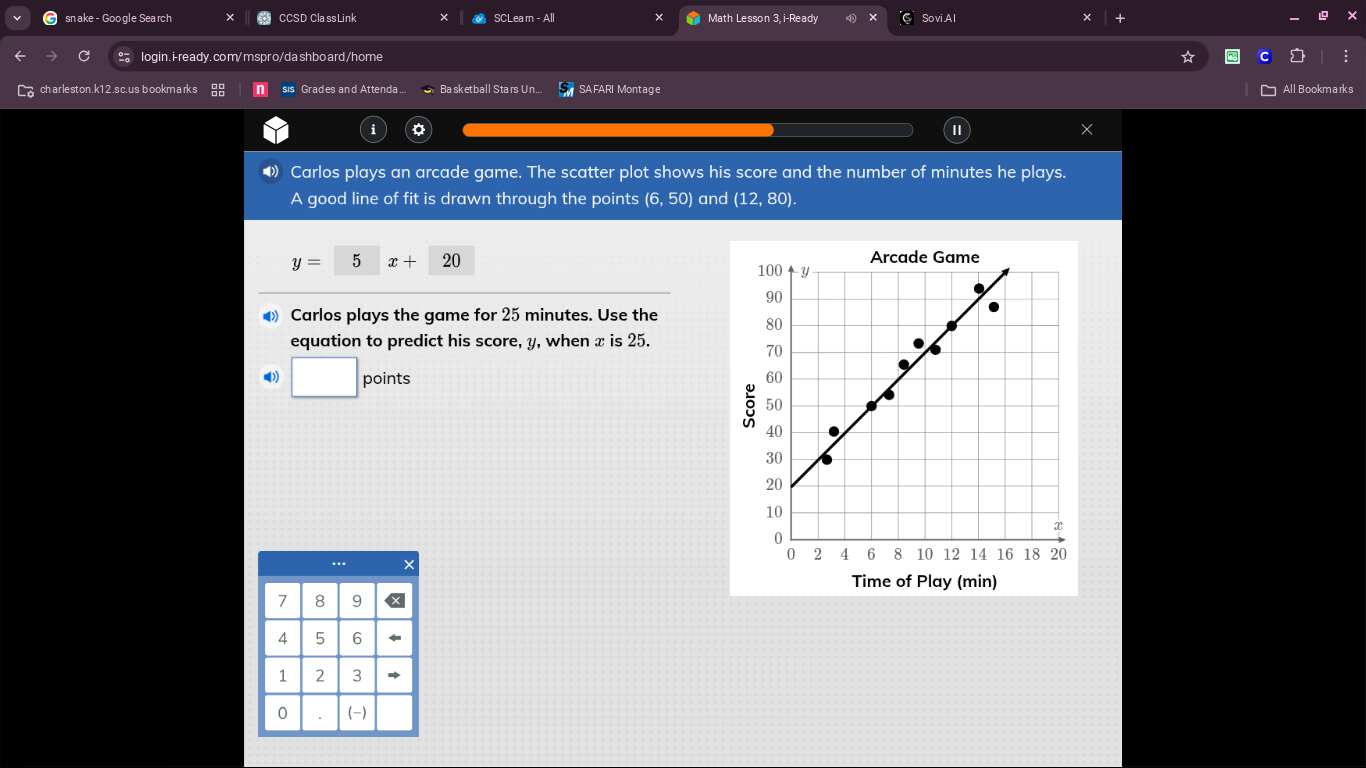This screenshot has height=768, width=1366.
Task: Click inside the points answer box
Action: (324, 377)
